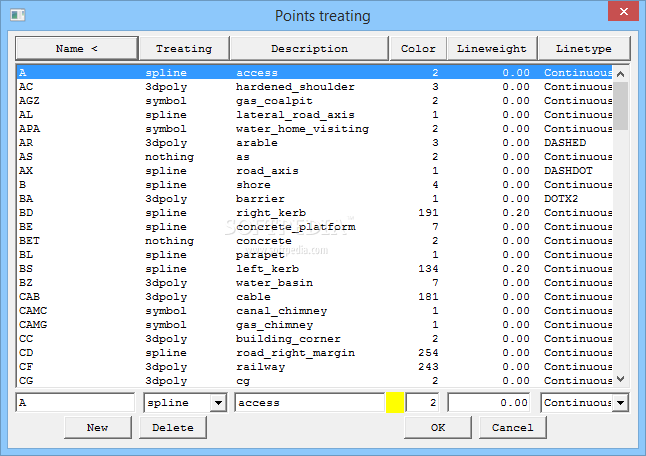Click the New button

pos(98,428)
